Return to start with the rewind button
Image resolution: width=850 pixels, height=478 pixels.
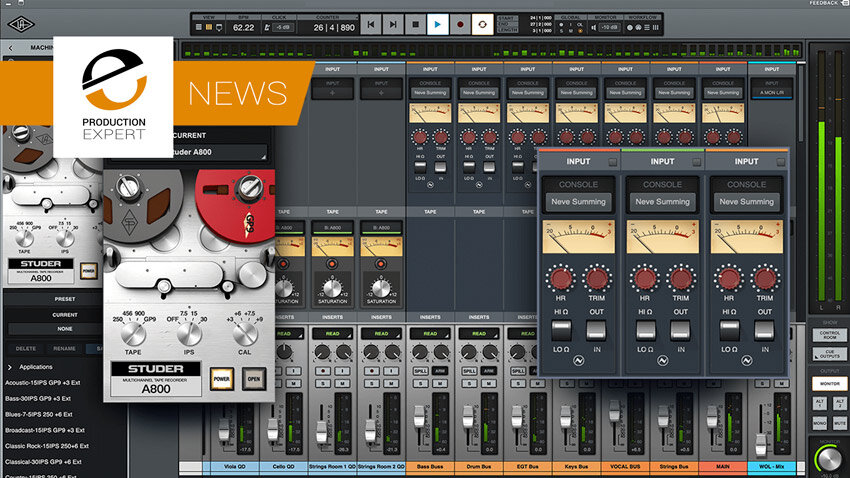click(371, 24)
